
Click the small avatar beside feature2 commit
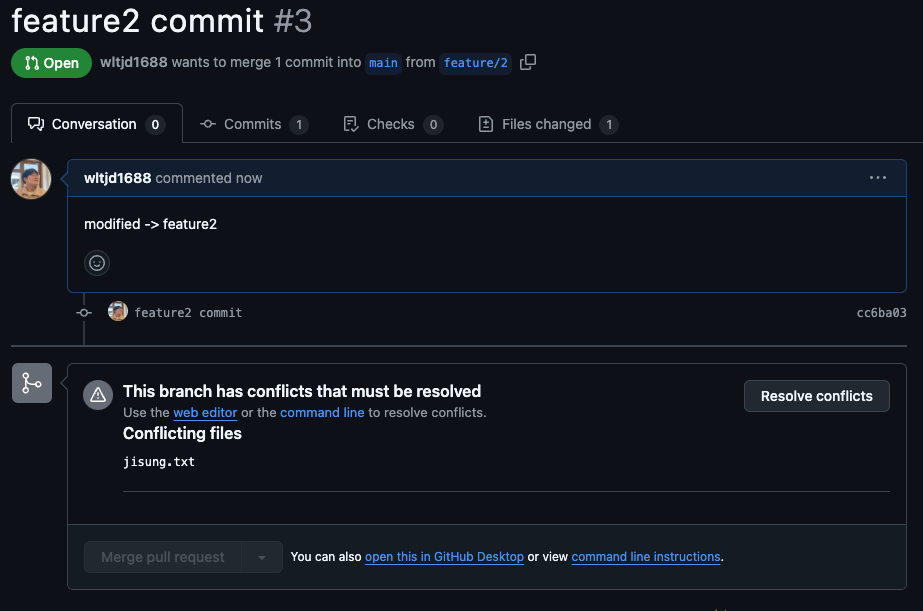pyautogui.click(x=118, y=311)
